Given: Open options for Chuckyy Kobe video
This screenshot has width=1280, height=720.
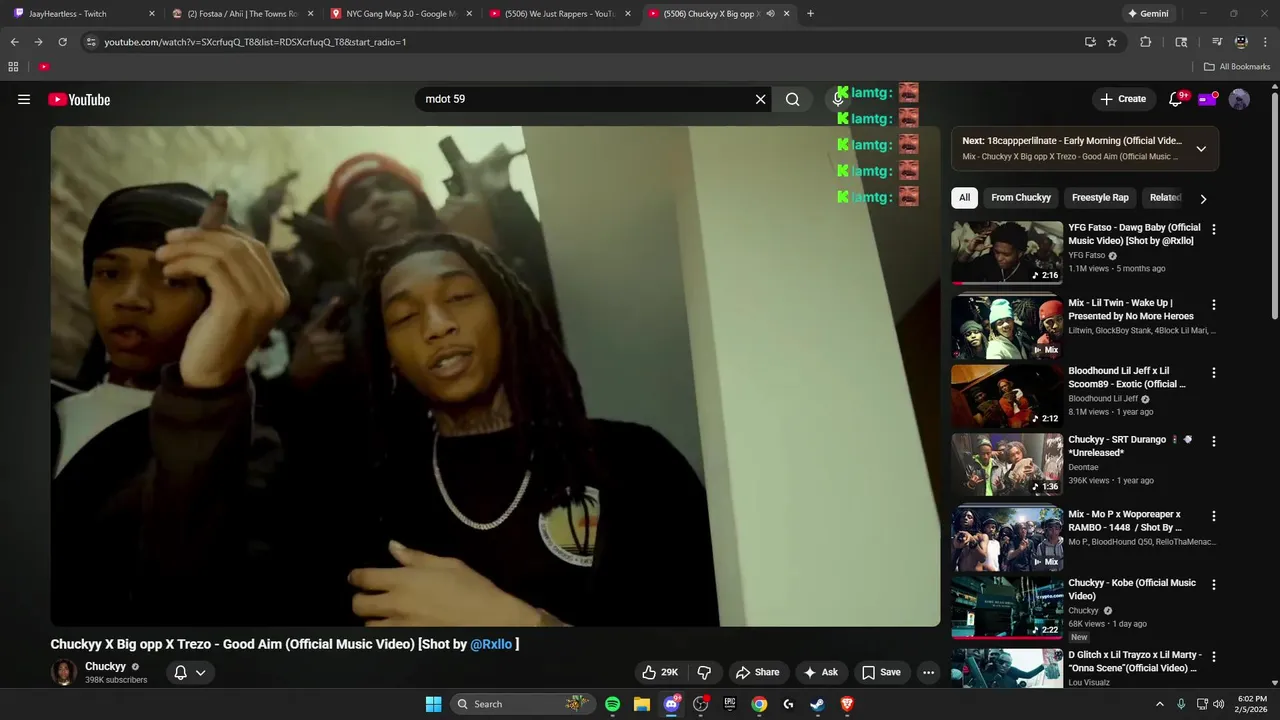Looking at the screenshot, I should [1214, 584].
